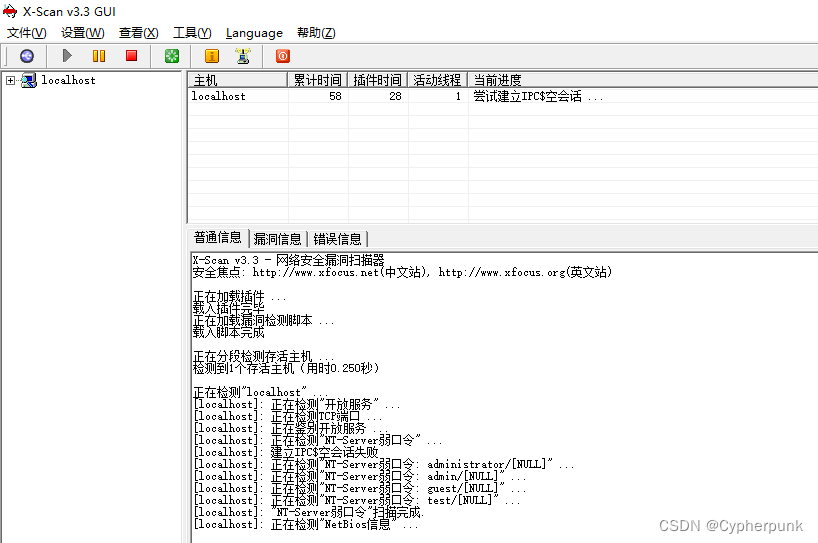Click log line testing administrator/[NULL]
818x543 pixels.
(383, 464)
